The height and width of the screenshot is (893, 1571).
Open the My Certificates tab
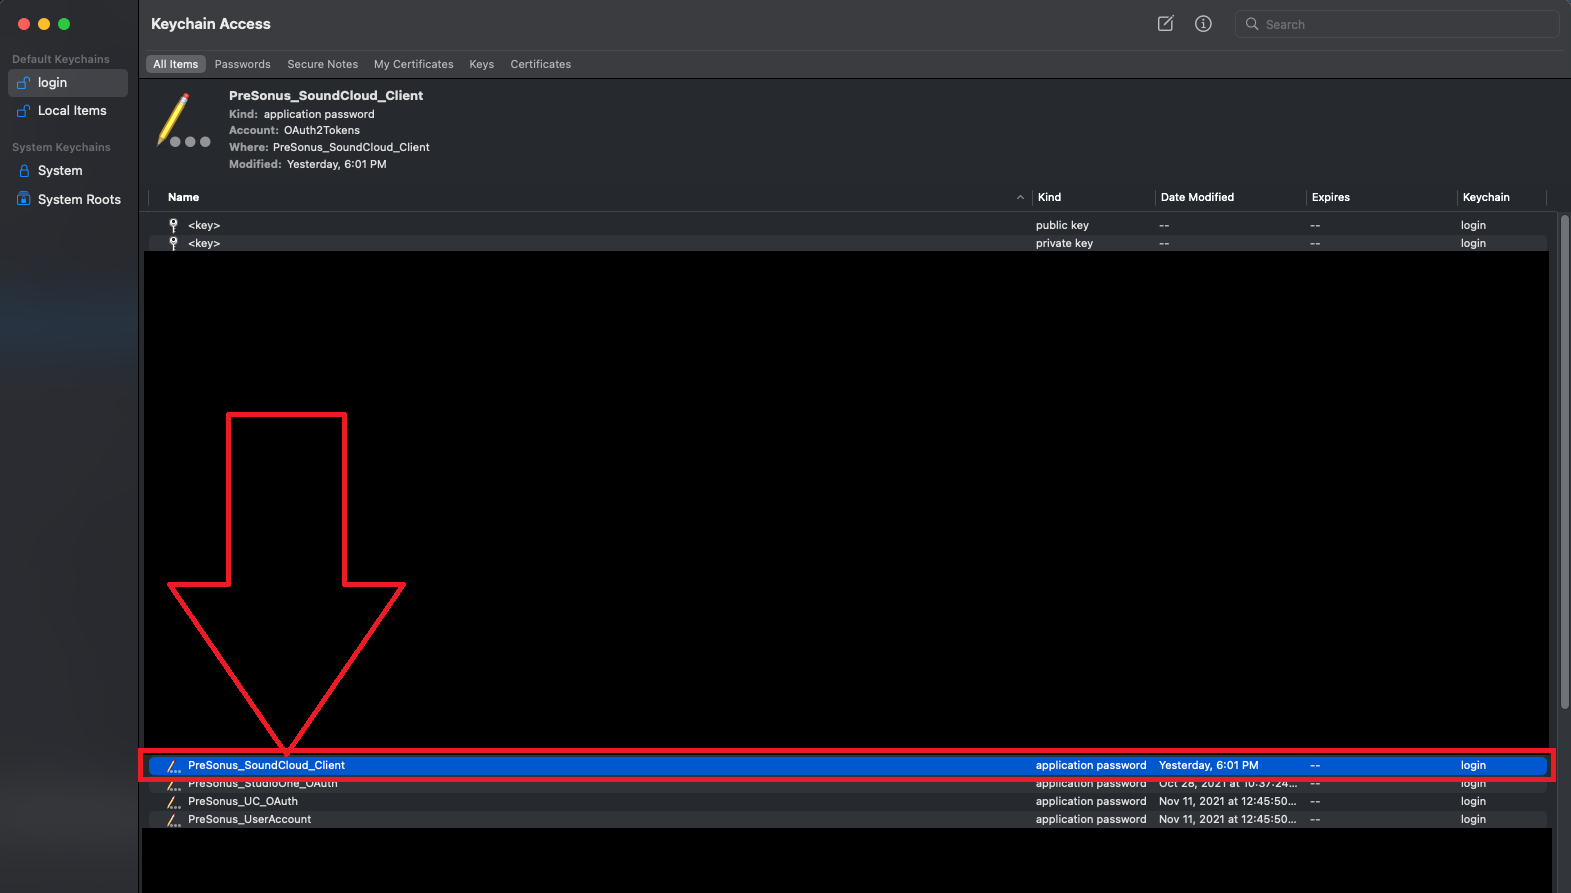coord(413,64)
